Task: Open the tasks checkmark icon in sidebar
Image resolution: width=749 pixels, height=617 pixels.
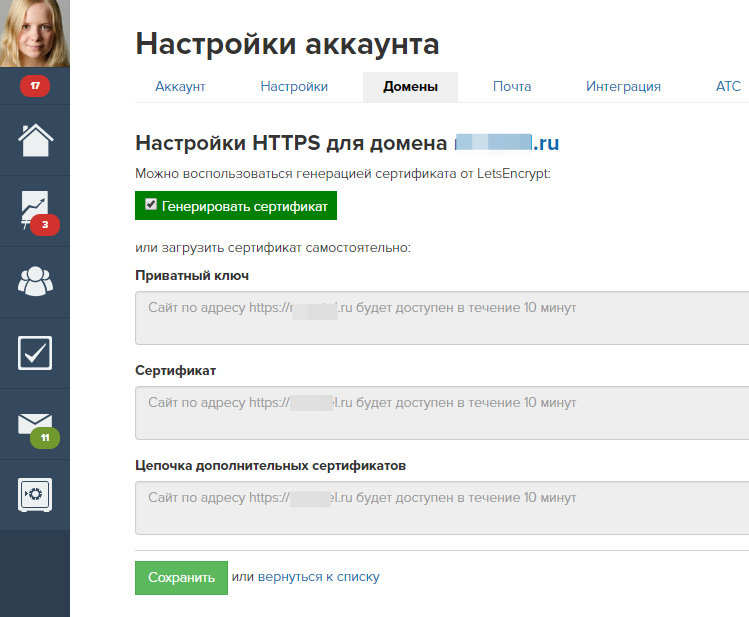Action: [x=35, y=353]
